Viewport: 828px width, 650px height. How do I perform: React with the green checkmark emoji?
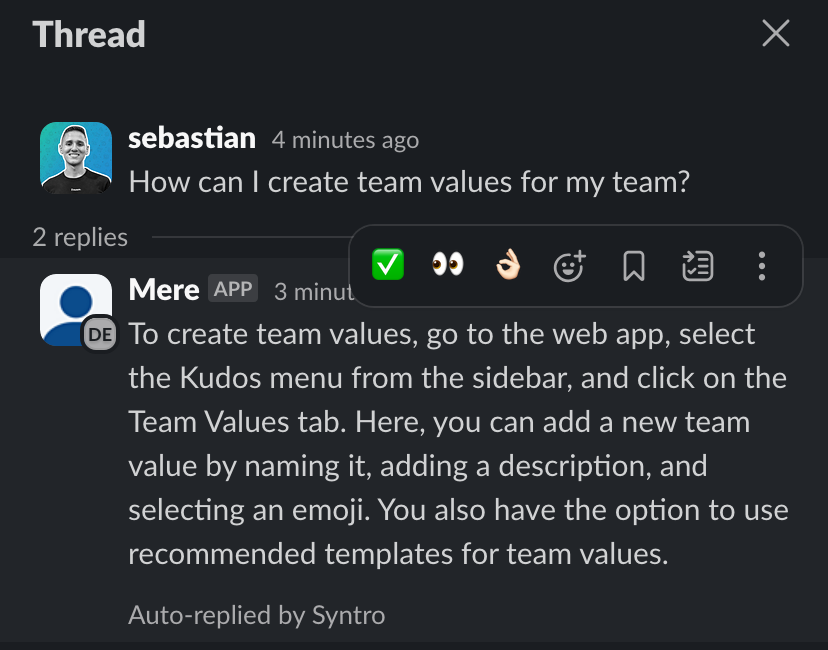388,265
